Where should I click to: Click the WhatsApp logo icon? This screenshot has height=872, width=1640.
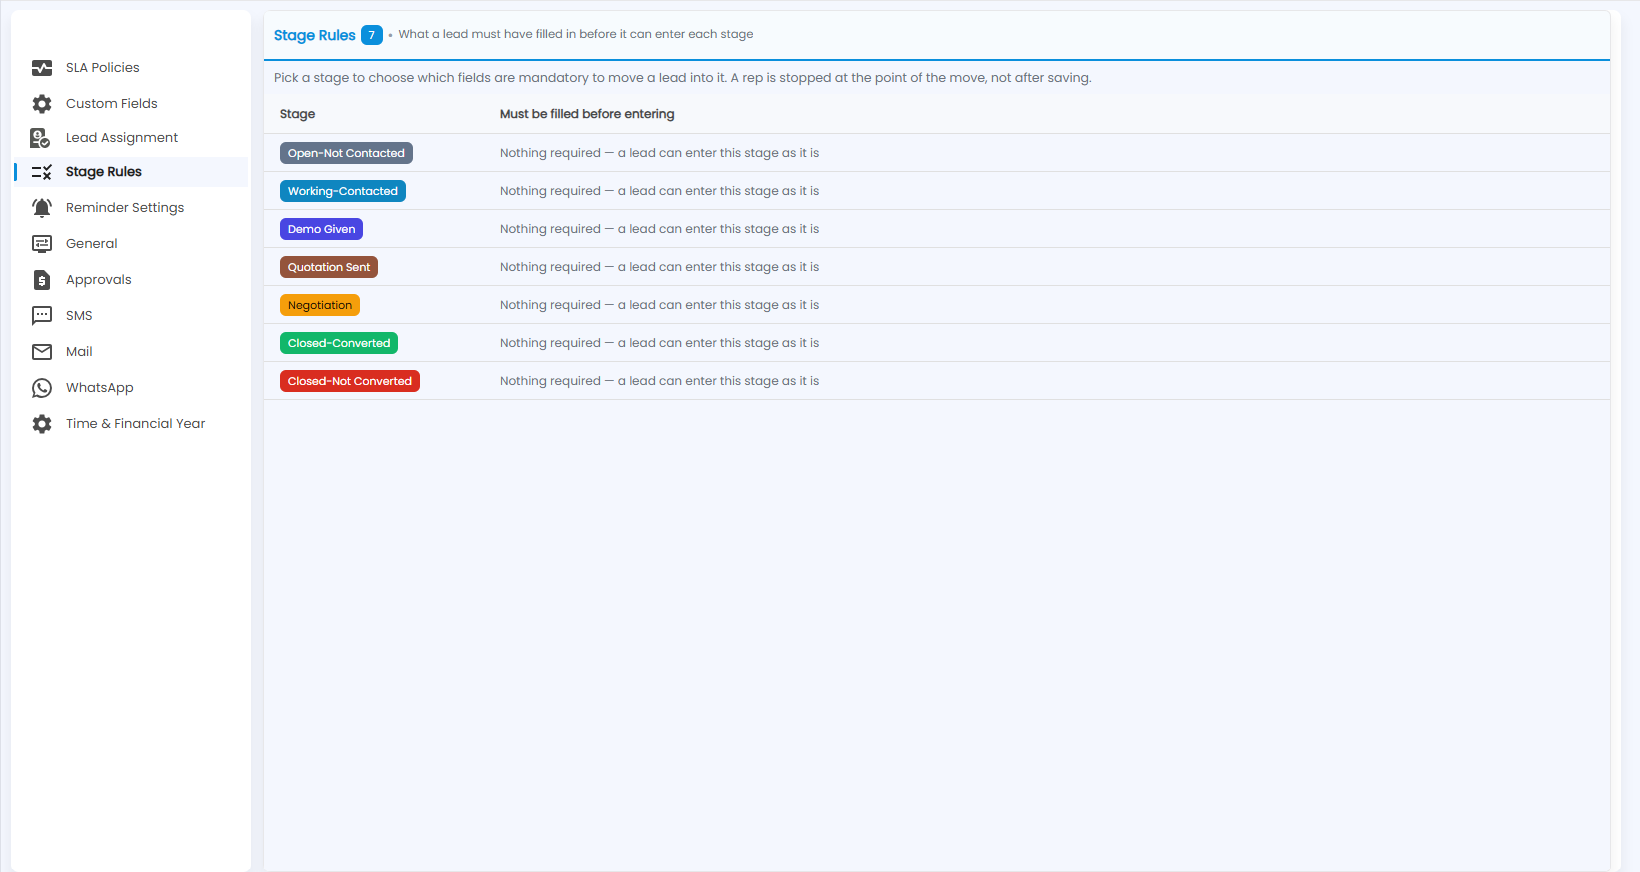[x=42, y=388]
